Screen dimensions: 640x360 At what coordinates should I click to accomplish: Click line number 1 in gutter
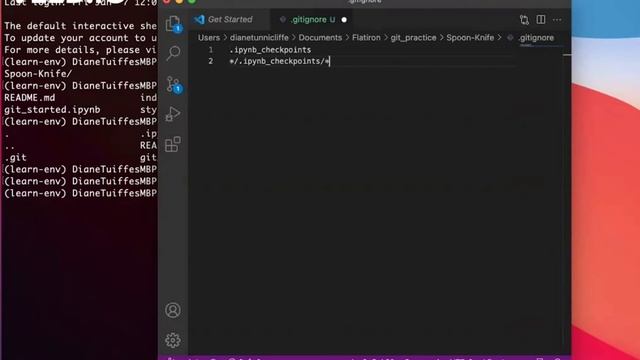pyautogui.click(x=211, y=50)
